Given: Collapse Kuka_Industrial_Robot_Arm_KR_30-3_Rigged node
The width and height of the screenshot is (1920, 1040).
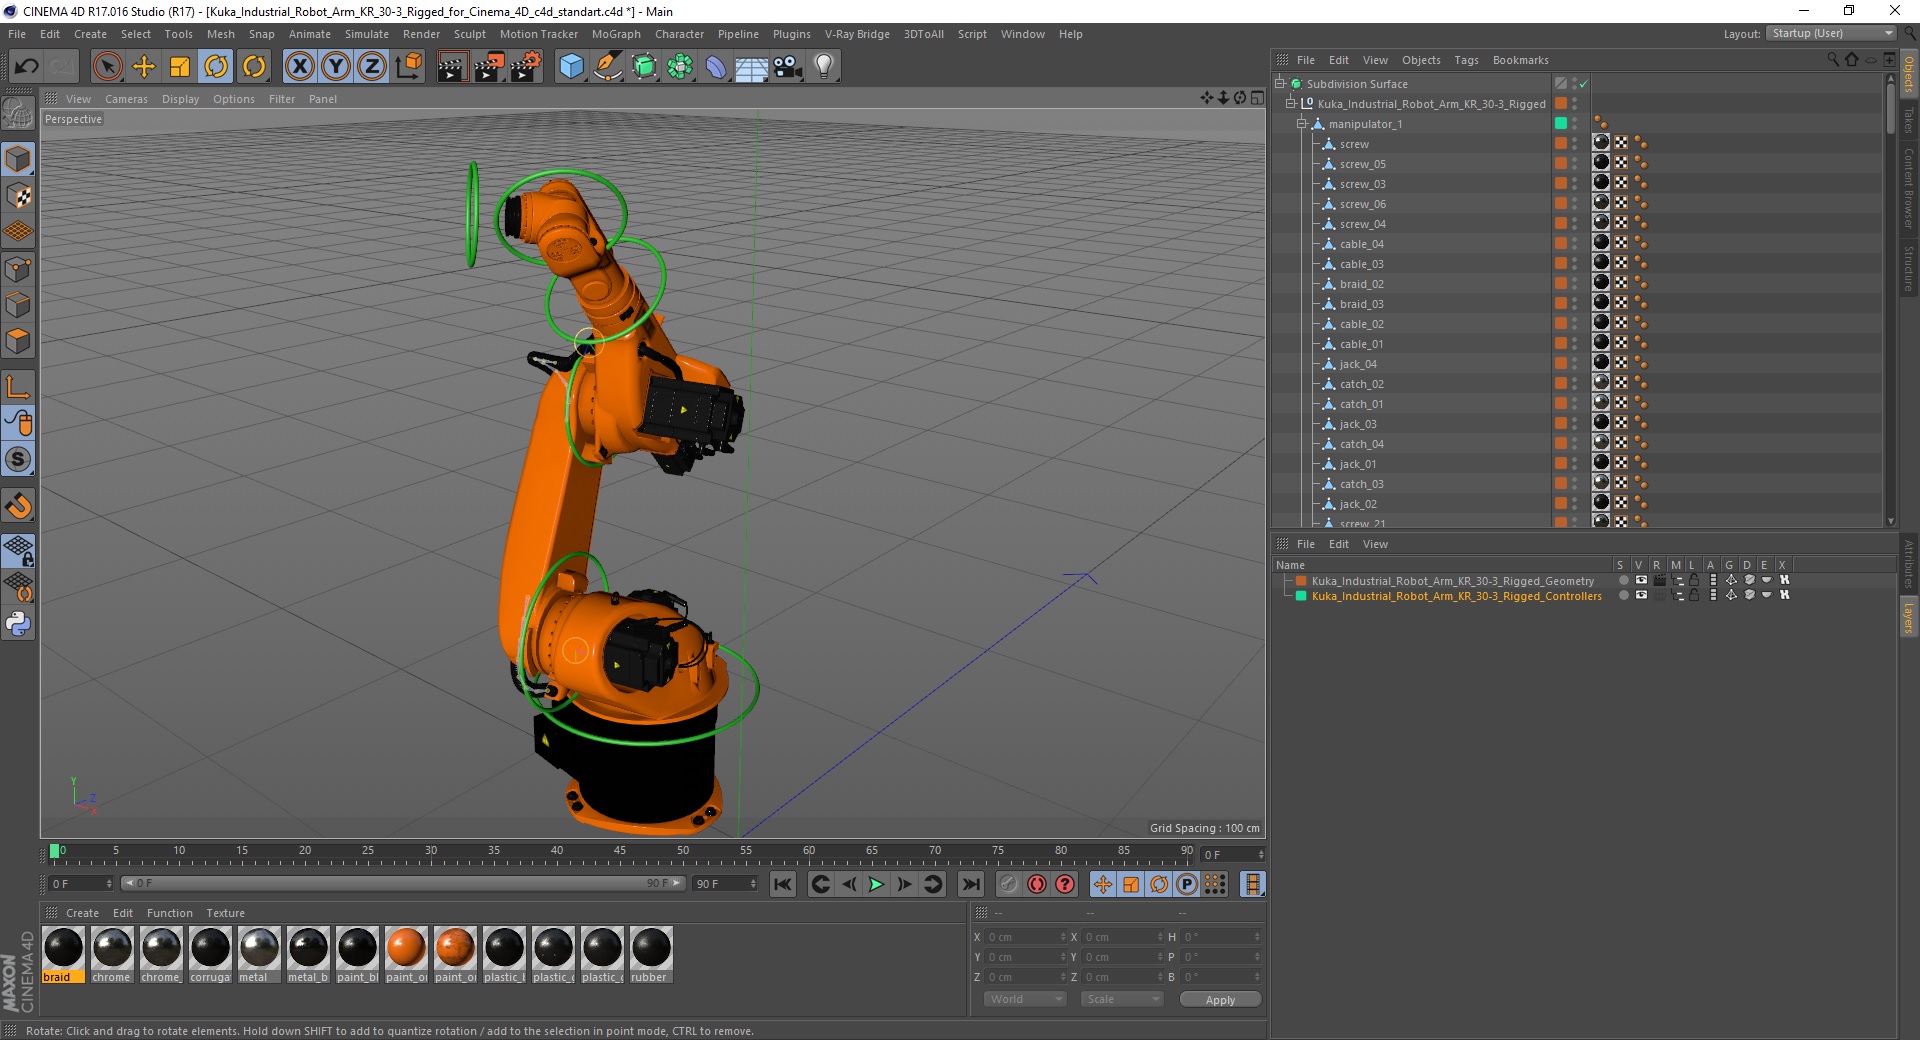Looking at the screenshot, I should [1290, 104].
